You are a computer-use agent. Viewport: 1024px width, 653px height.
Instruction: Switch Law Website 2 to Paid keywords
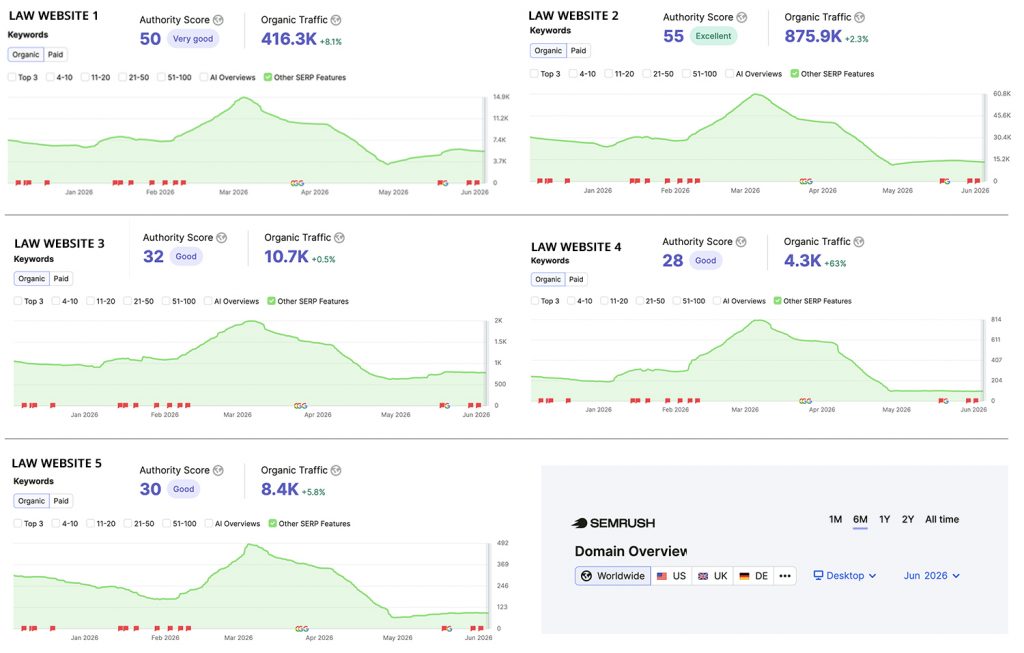coord(578,50)
